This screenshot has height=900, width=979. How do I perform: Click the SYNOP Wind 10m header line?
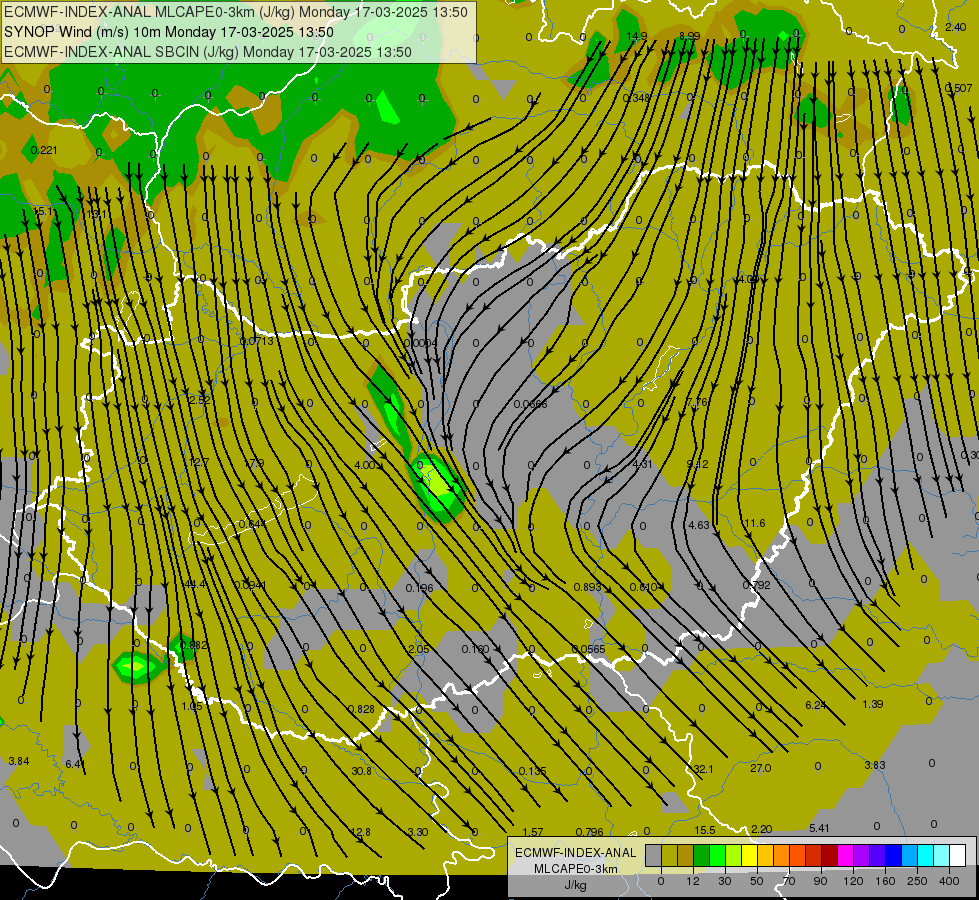tap(169, 32)
